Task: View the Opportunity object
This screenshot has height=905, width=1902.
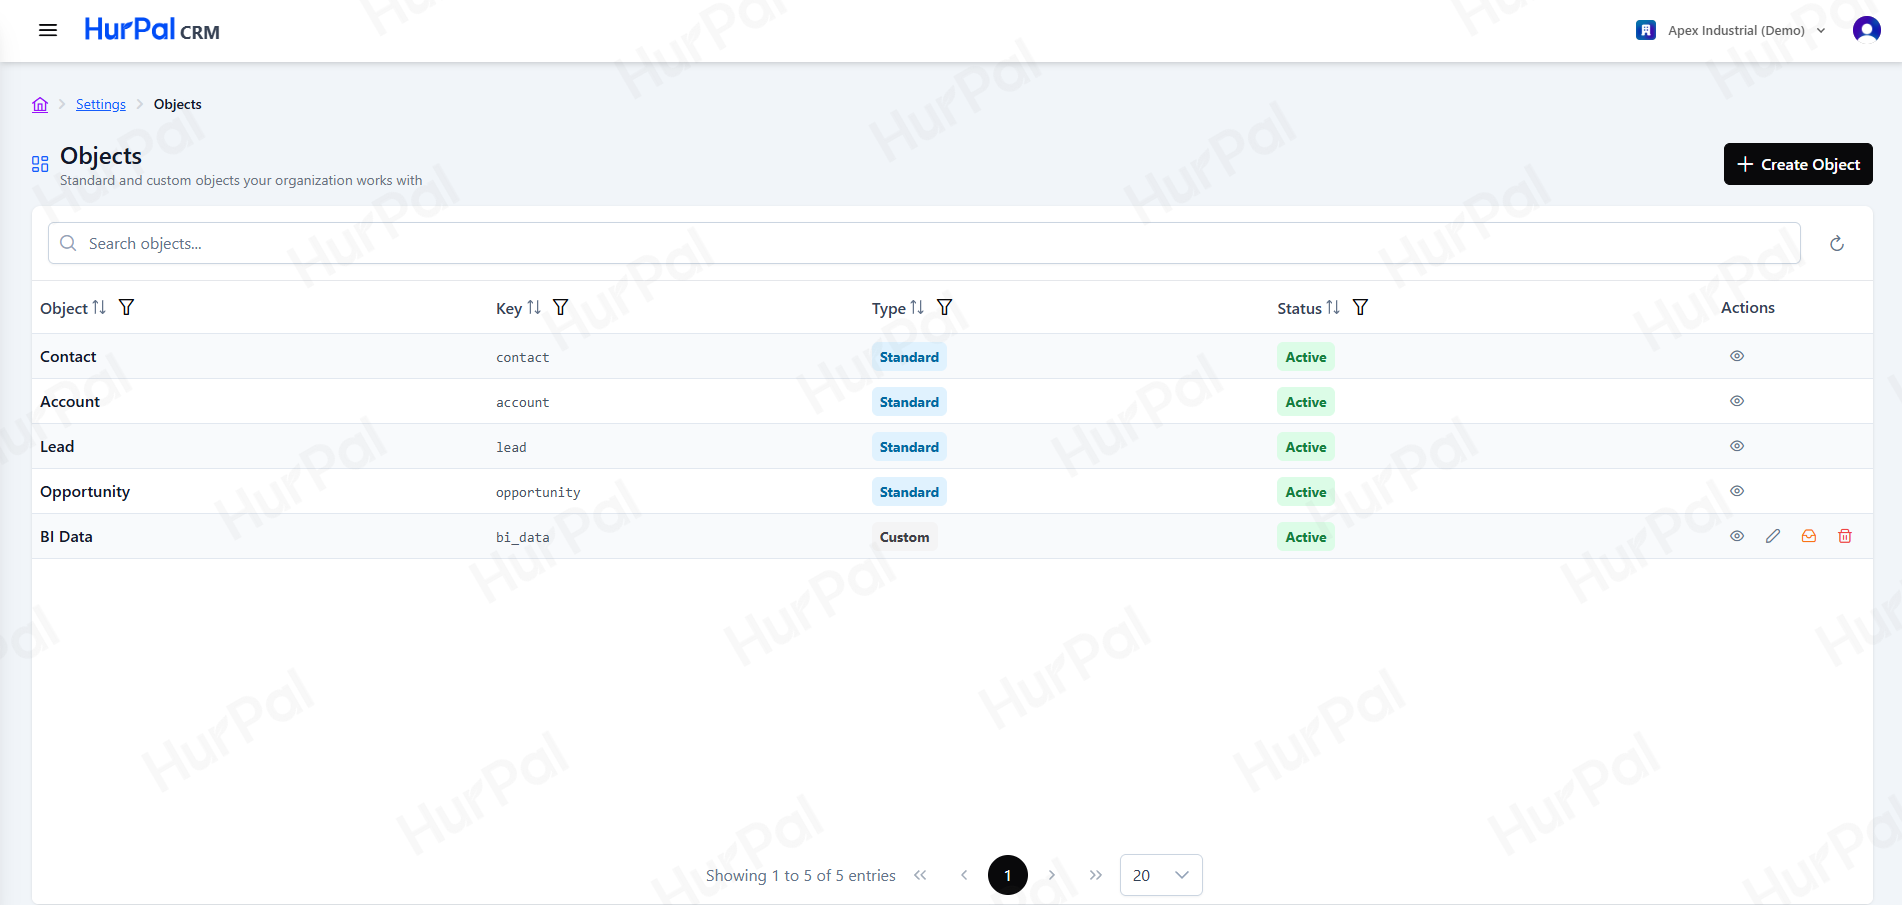Action: pyautogui.click(x=1737, y=491)
